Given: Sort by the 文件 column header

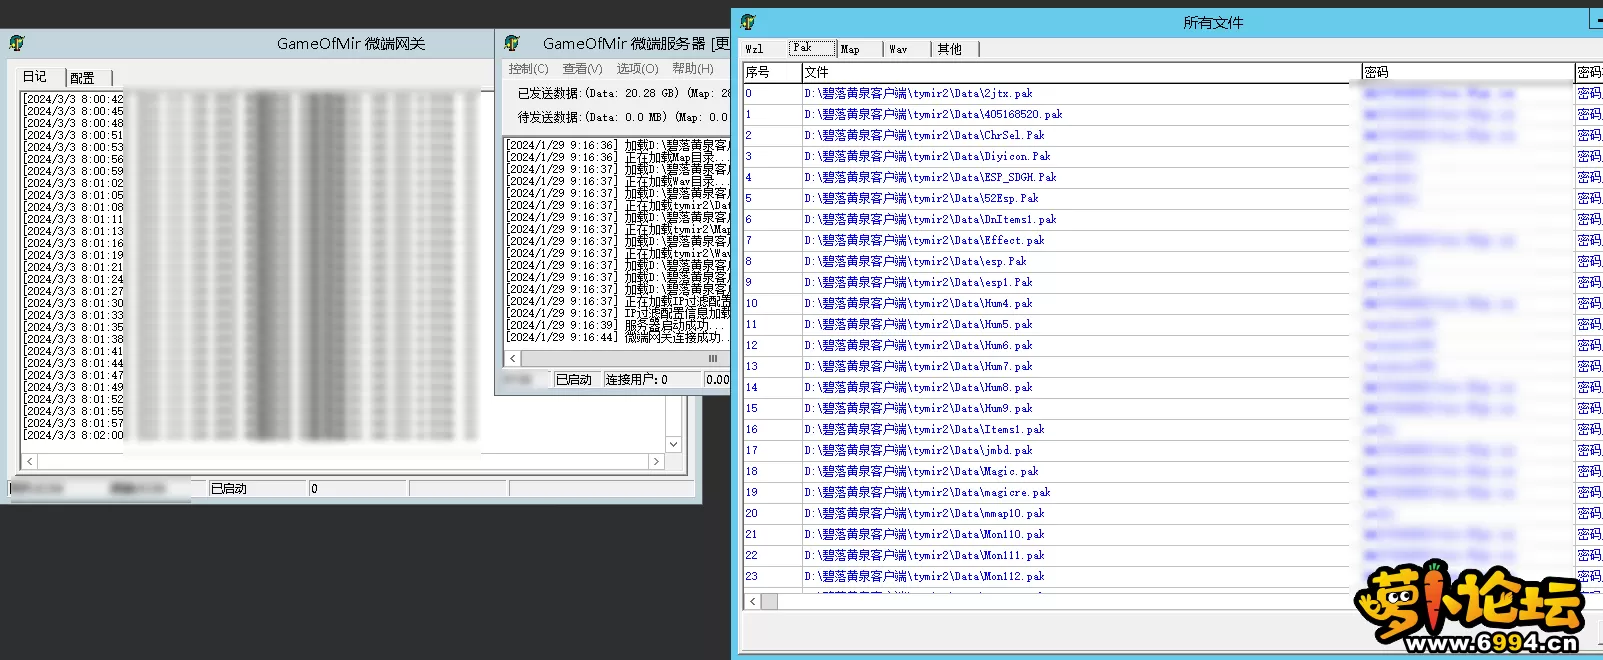Looking at the screenshot, I should (1081, 72).
